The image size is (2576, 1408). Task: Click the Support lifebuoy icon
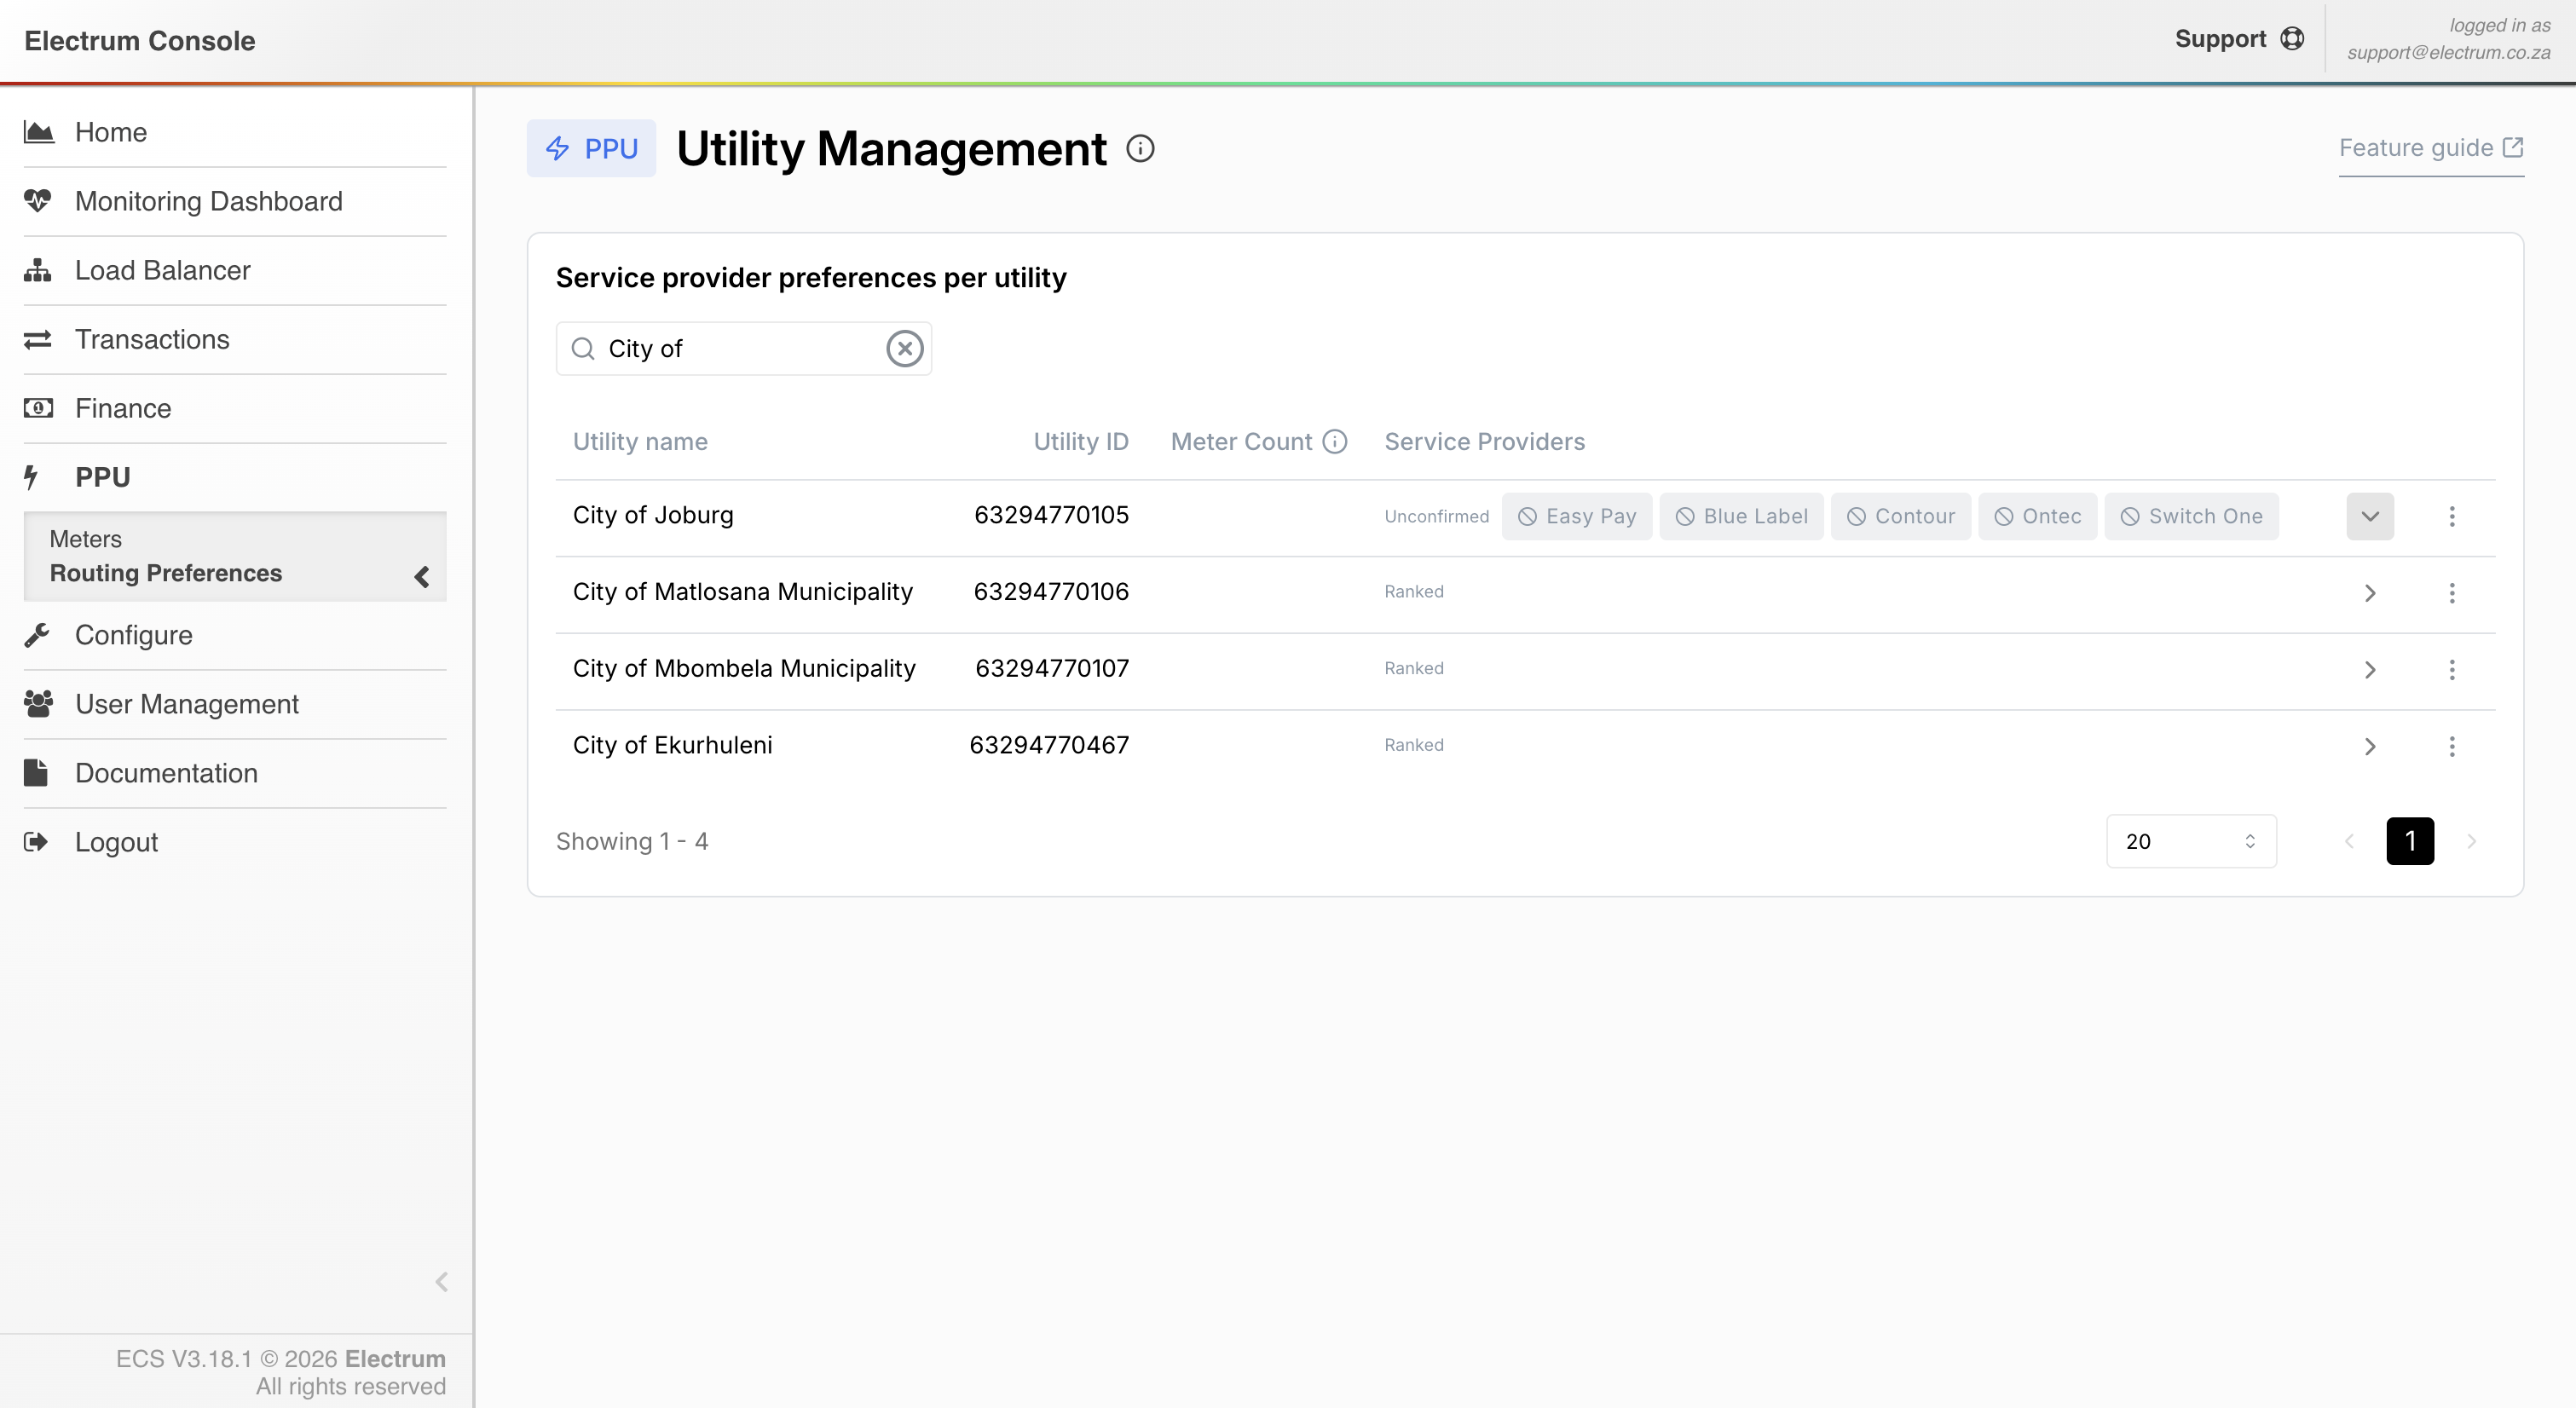click(x=2292, y=39)
